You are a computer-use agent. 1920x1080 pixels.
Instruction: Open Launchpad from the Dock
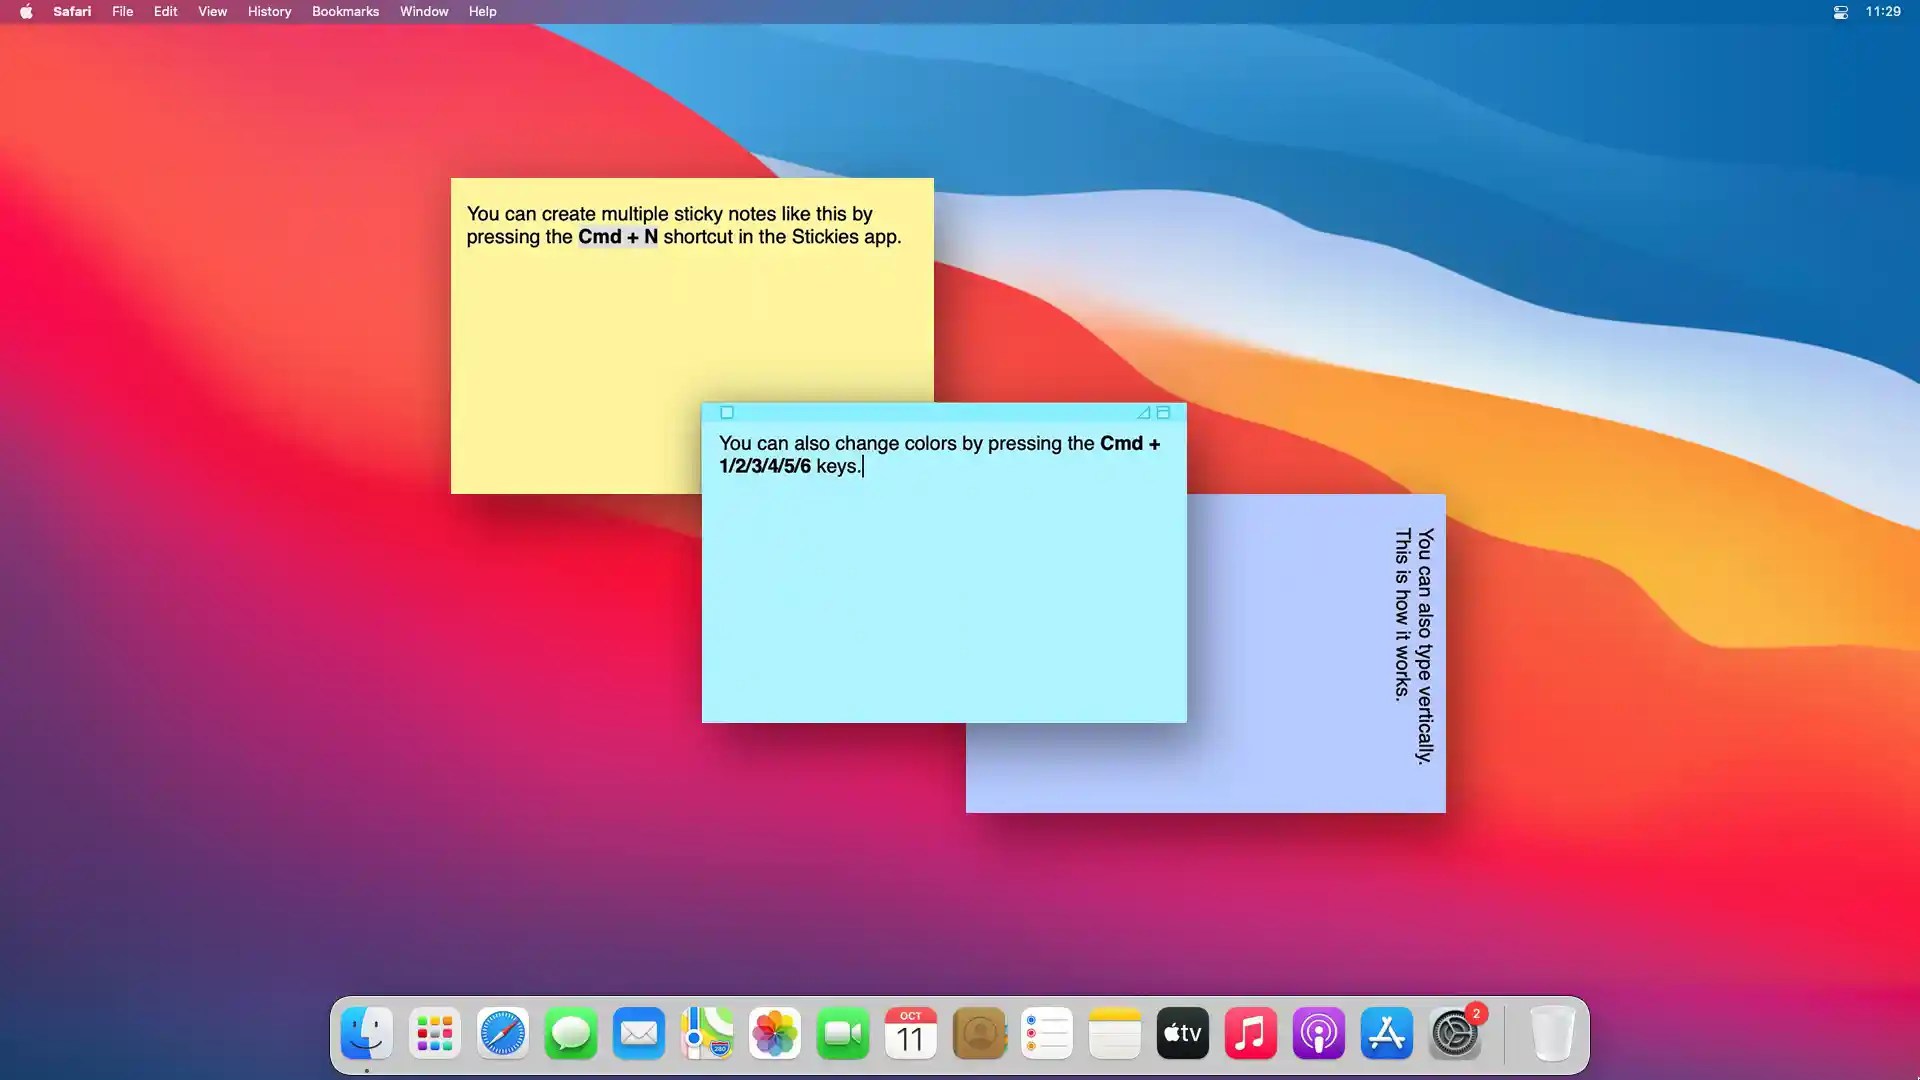[x=434, y=1033]
